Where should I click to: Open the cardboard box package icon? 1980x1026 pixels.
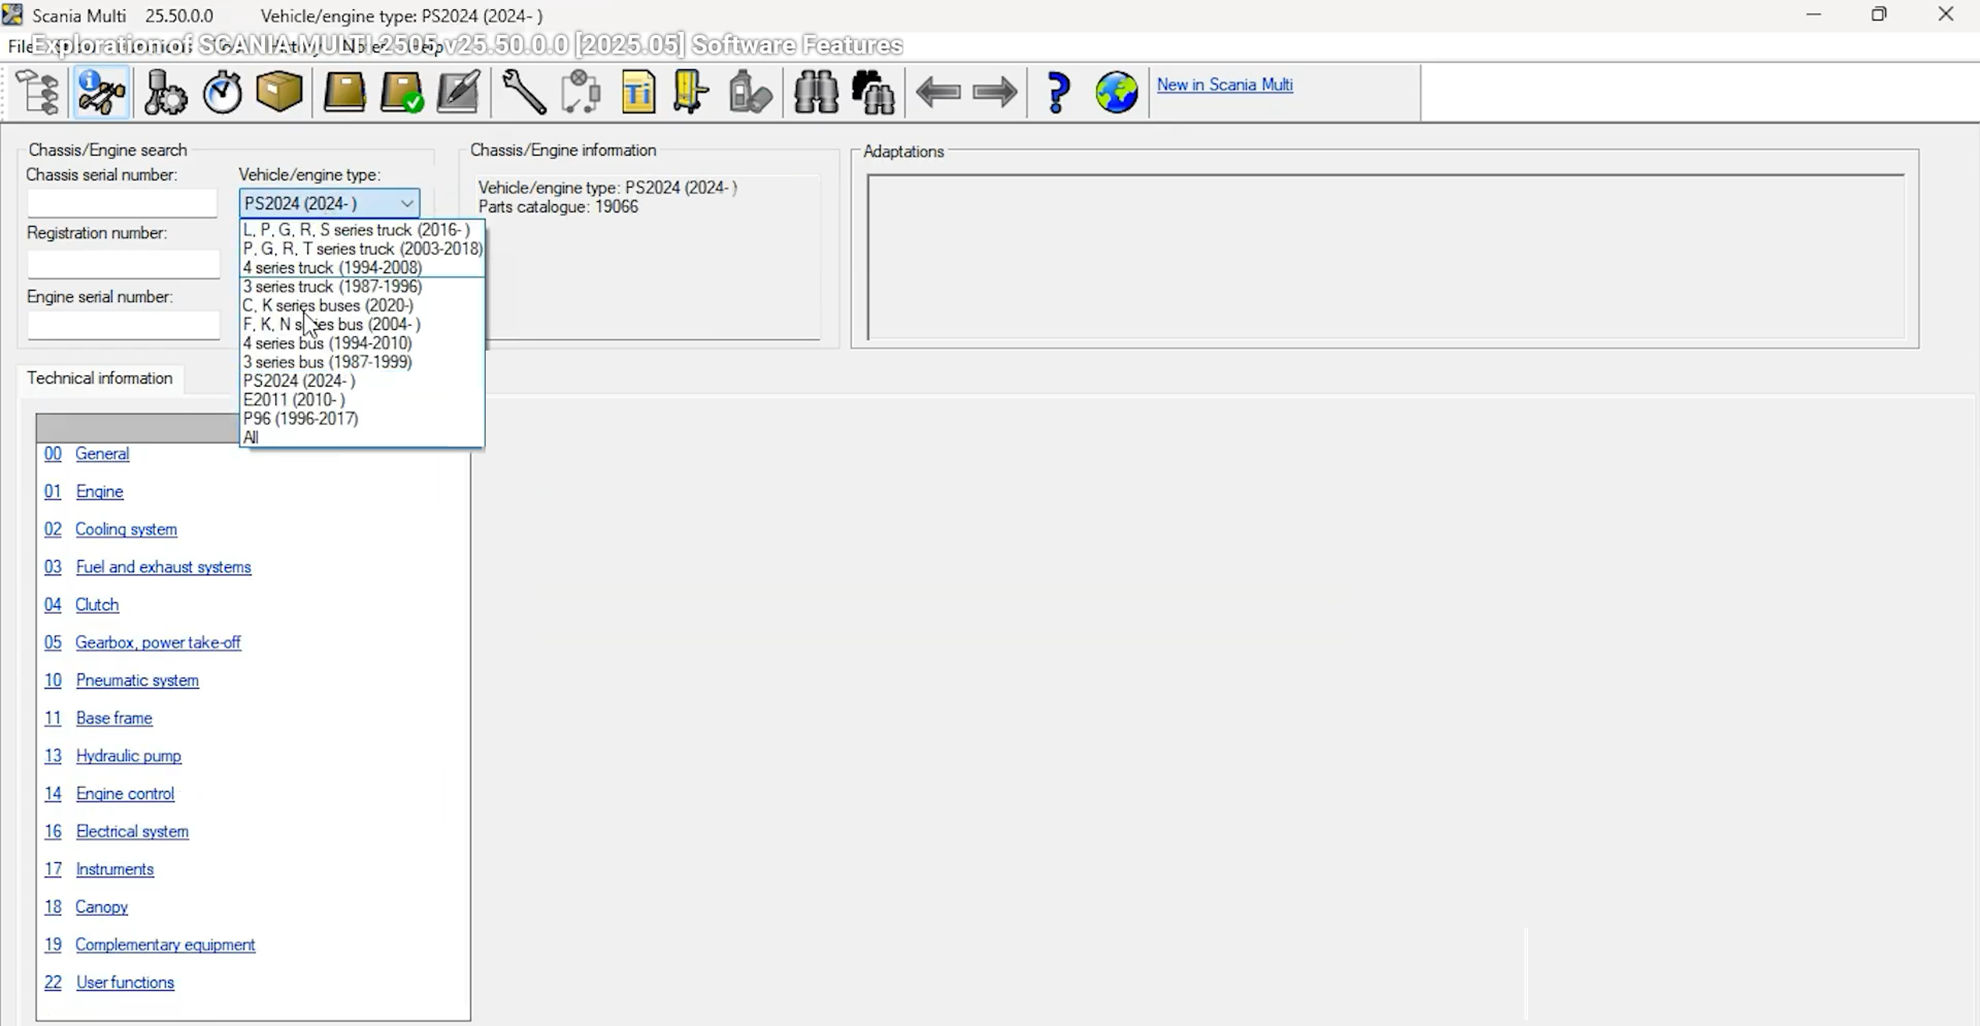(279, 93)
